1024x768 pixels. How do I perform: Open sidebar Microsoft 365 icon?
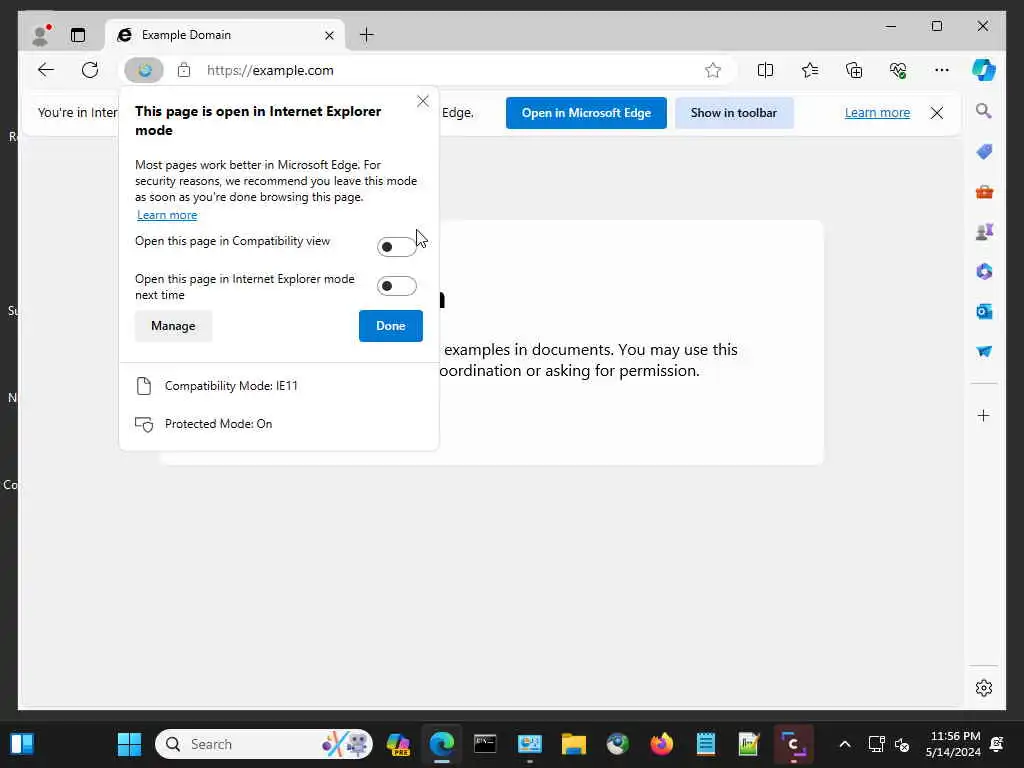(984, 272)
